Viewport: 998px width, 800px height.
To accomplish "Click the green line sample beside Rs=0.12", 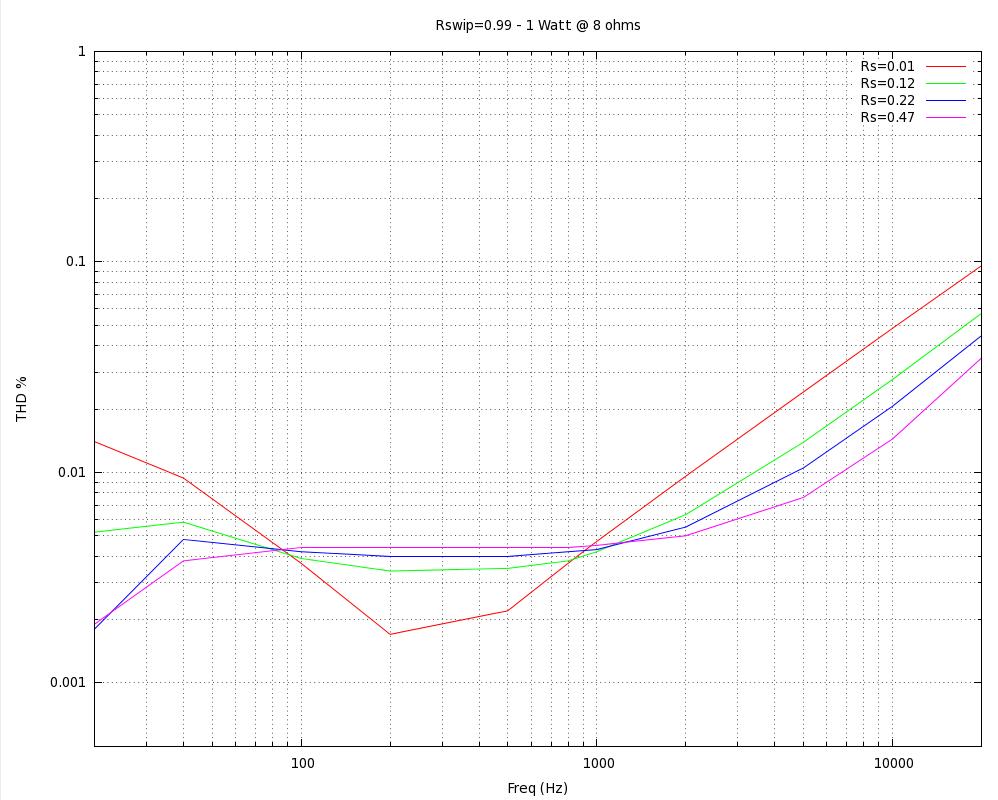I will [x=946, y=83].
